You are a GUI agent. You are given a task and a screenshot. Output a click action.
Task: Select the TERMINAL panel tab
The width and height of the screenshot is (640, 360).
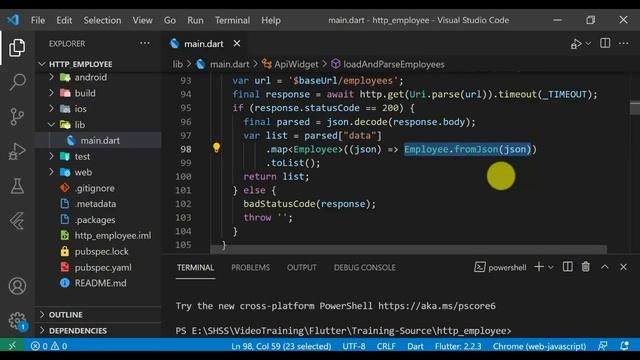click(x=195, y=267)
